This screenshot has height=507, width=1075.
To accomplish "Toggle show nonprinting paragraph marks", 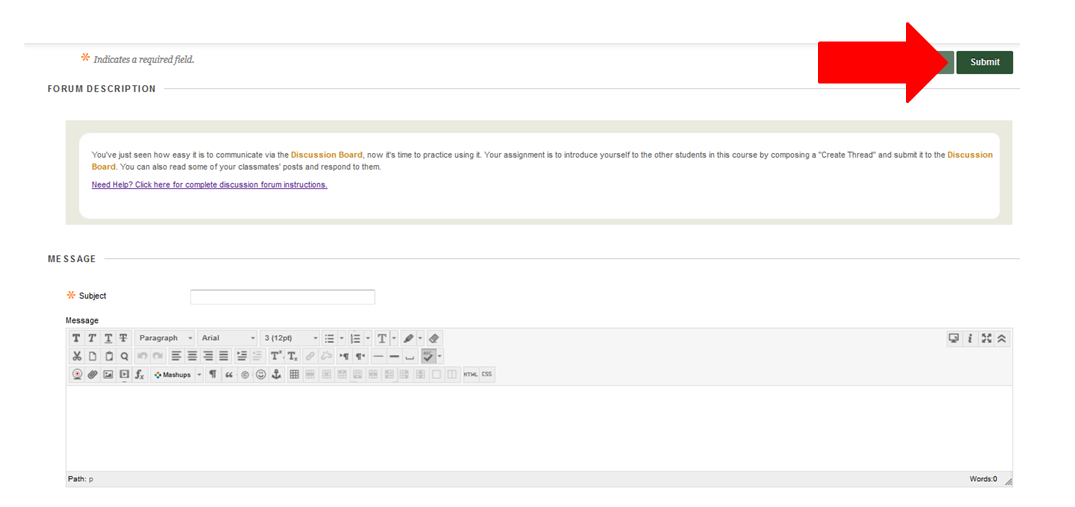I will [213, 374].
